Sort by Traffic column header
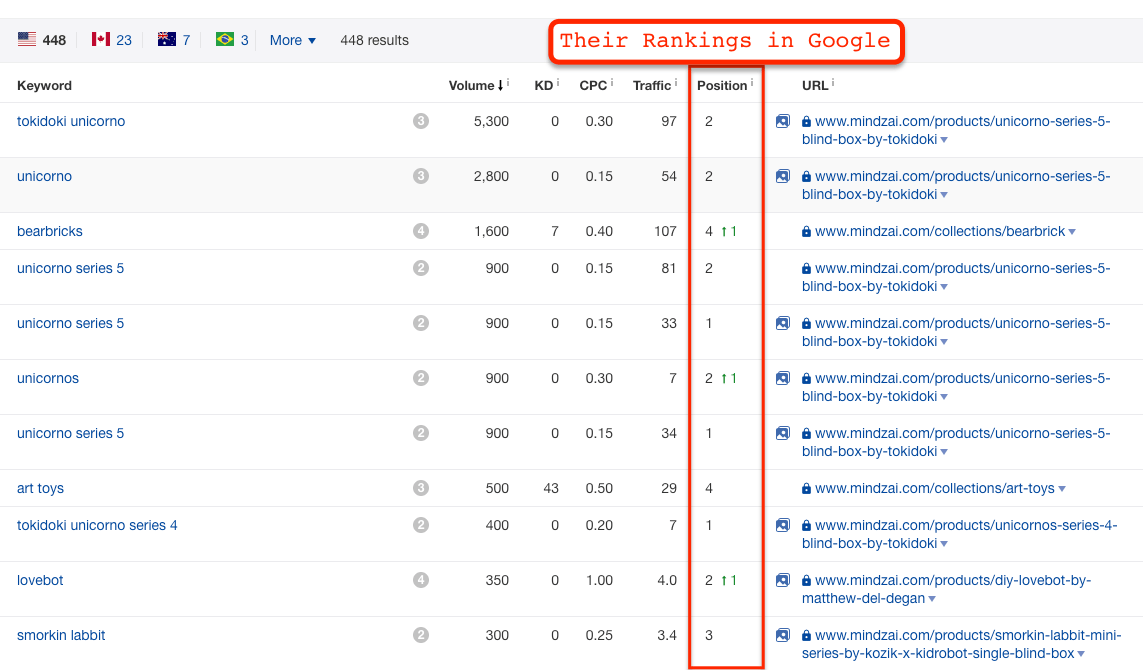1143x670 pixels. point(652,85)
